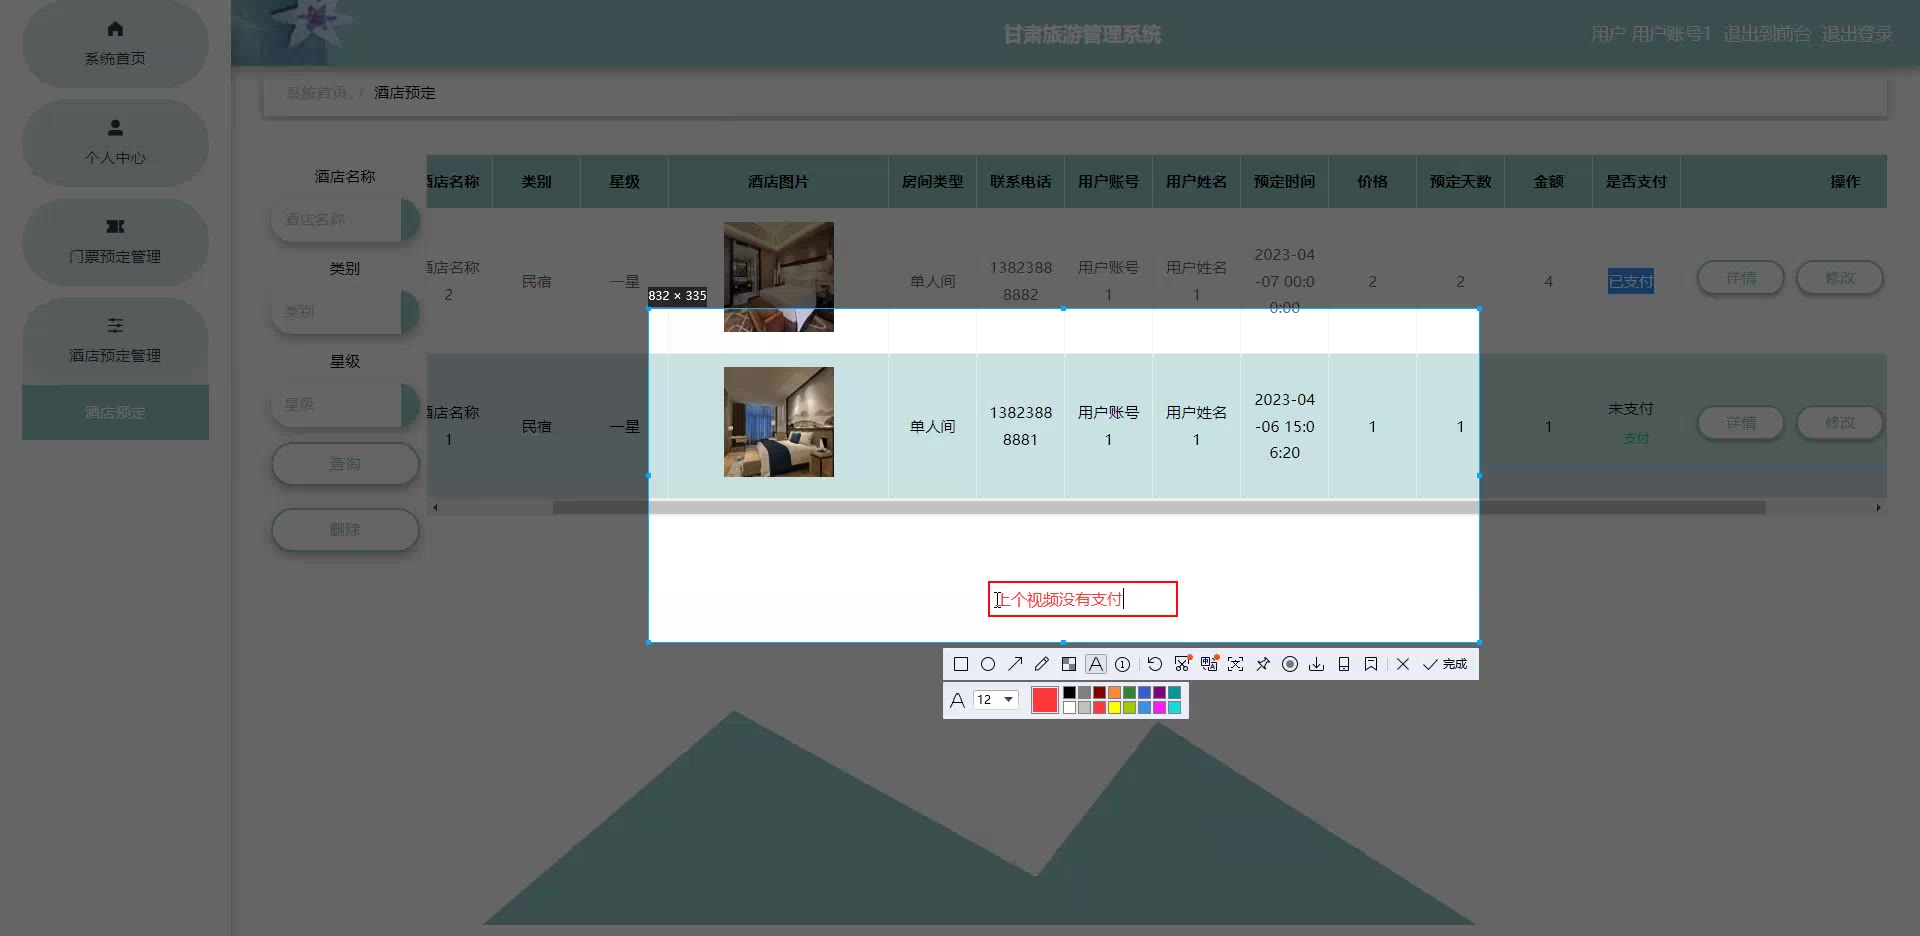1920x936 pixels.
Task: Click the ticket icon in sidebar
Action: (x=115, y=227)
